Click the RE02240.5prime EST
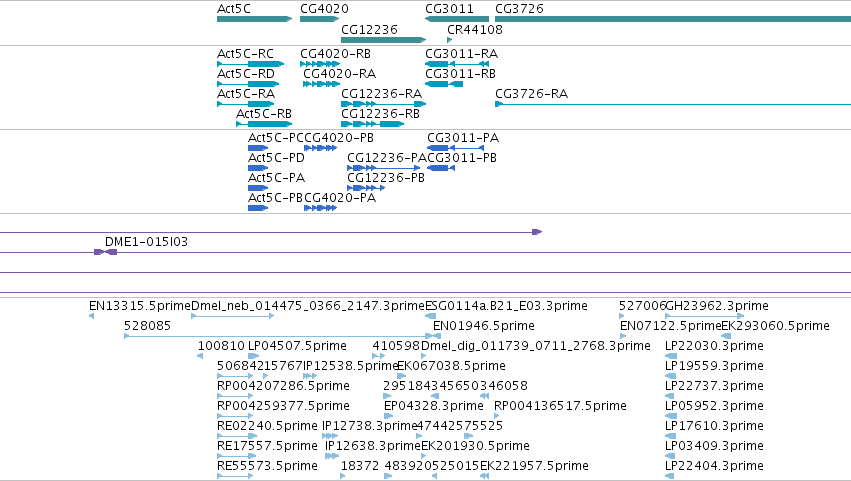Image resolution: width=851 pixels, height=481 pixels. click(x=237, y=436)
